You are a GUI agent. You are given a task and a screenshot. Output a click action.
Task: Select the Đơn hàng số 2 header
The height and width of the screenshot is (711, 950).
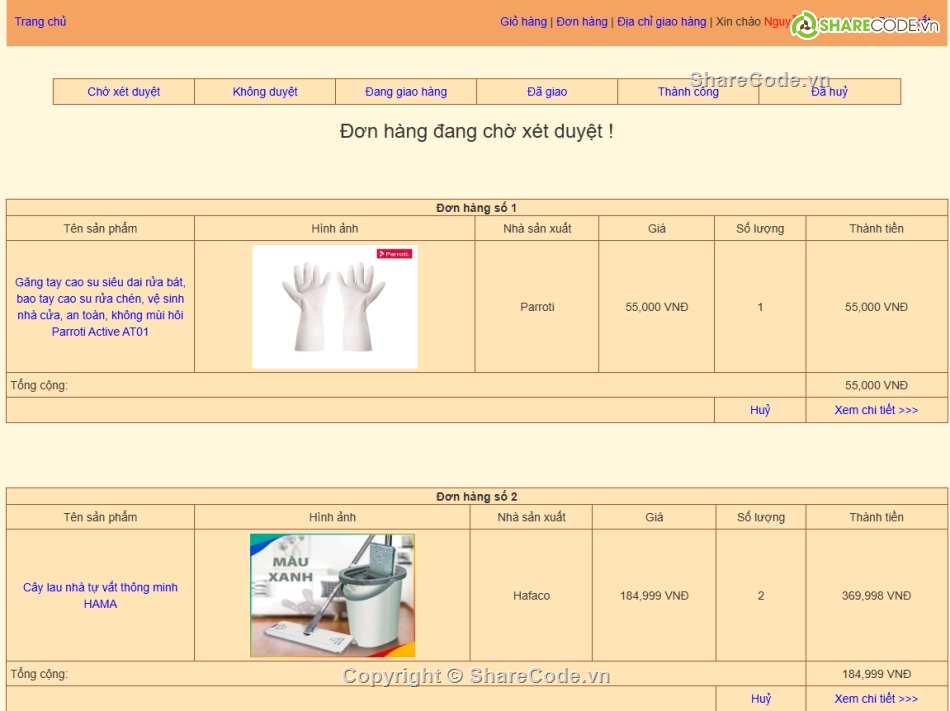476,497
